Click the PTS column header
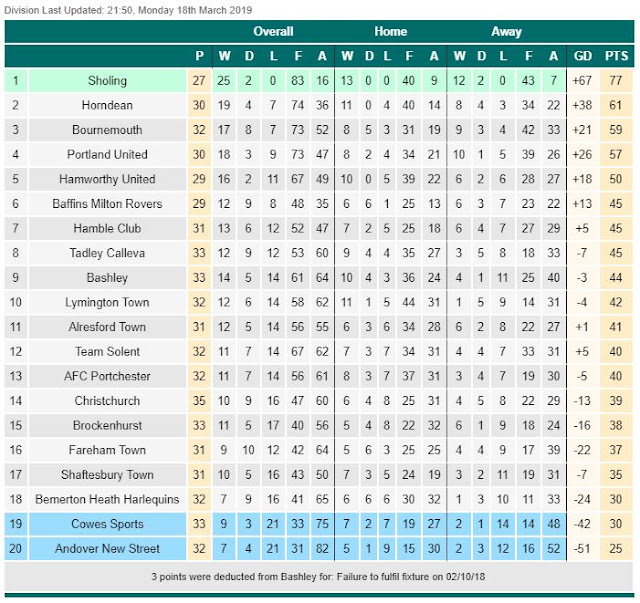Screen dimensions: 640x603 tap(616, 56)
